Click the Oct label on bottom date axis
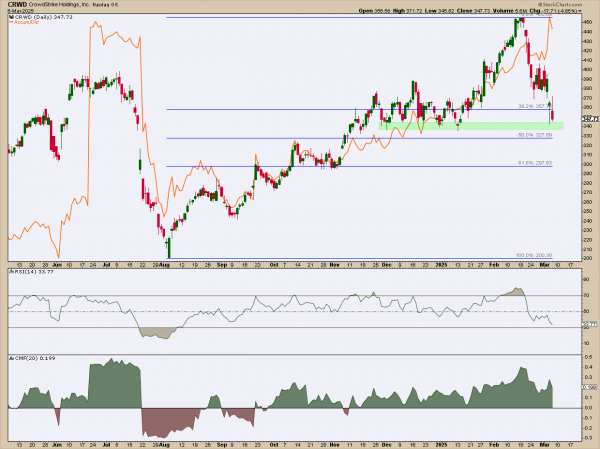Image resolution: width=600 pixels, height=449 pixels. coord(274,445)
